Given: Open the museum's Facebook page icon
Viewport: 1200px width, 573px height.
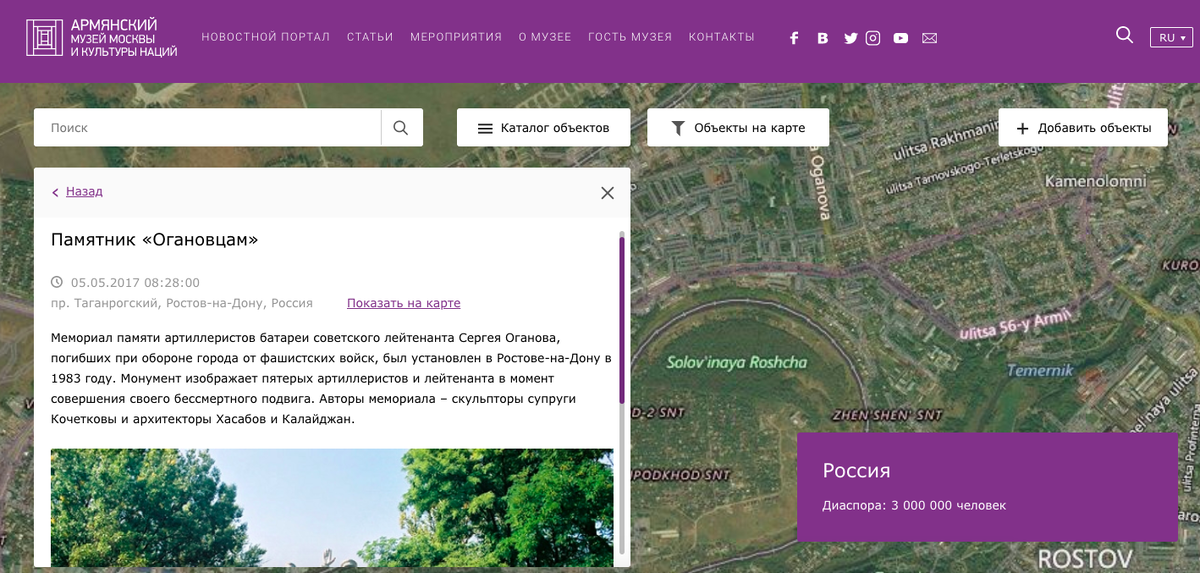Looking at the screenshot, I should pos(794,38).
